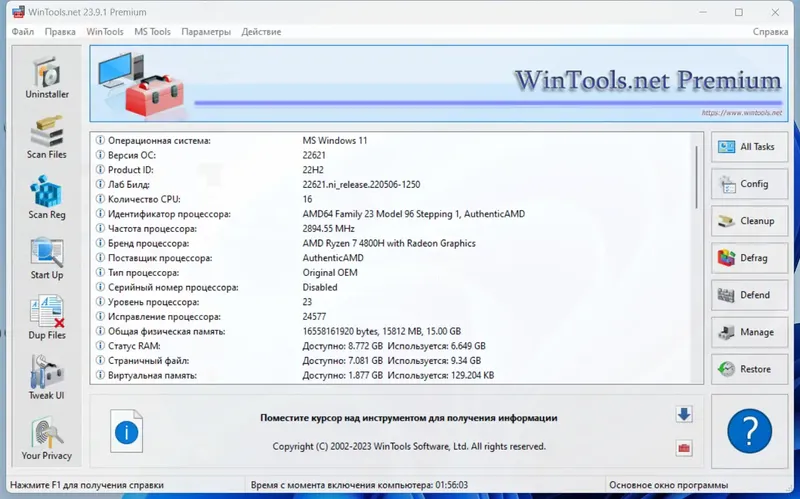Open the Defrag category

pyautogui.click(x=749, y=258)
